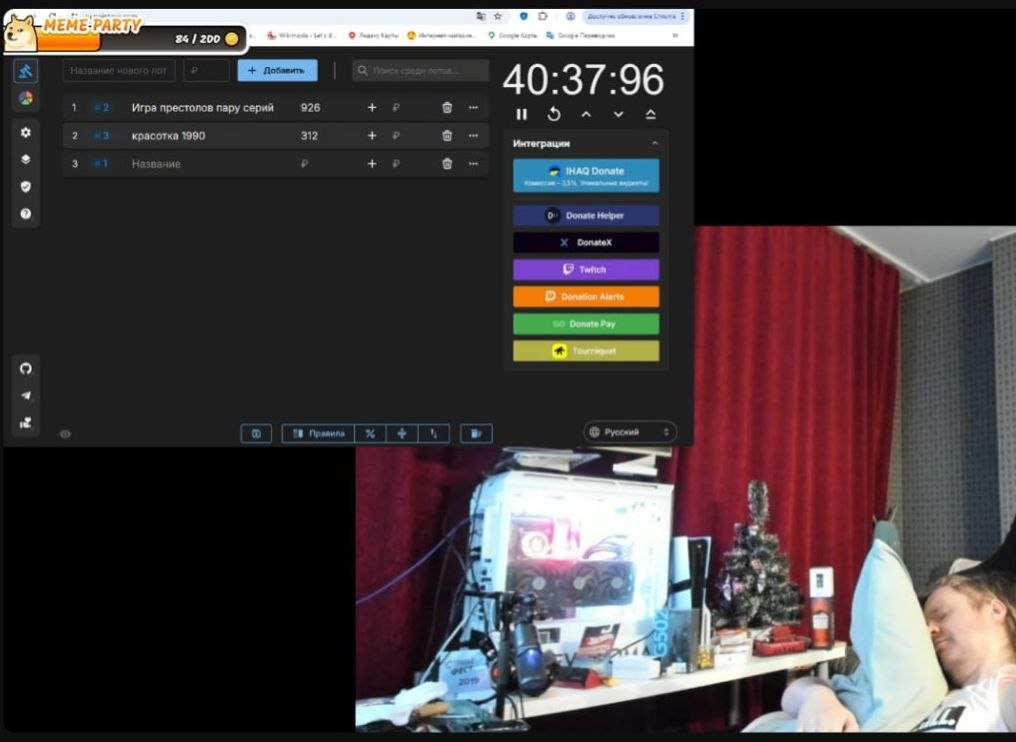
Task: Click plus icon on empty third lot
Action: click(x=372, y=164)
